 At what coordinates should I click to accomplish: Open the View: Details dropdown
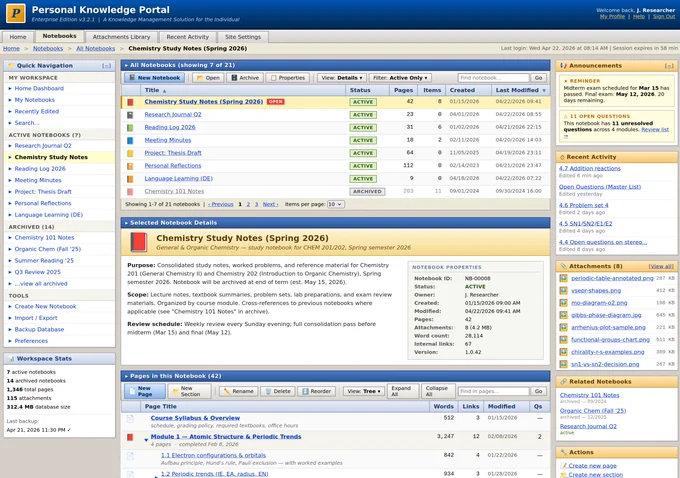coord(341,78)
